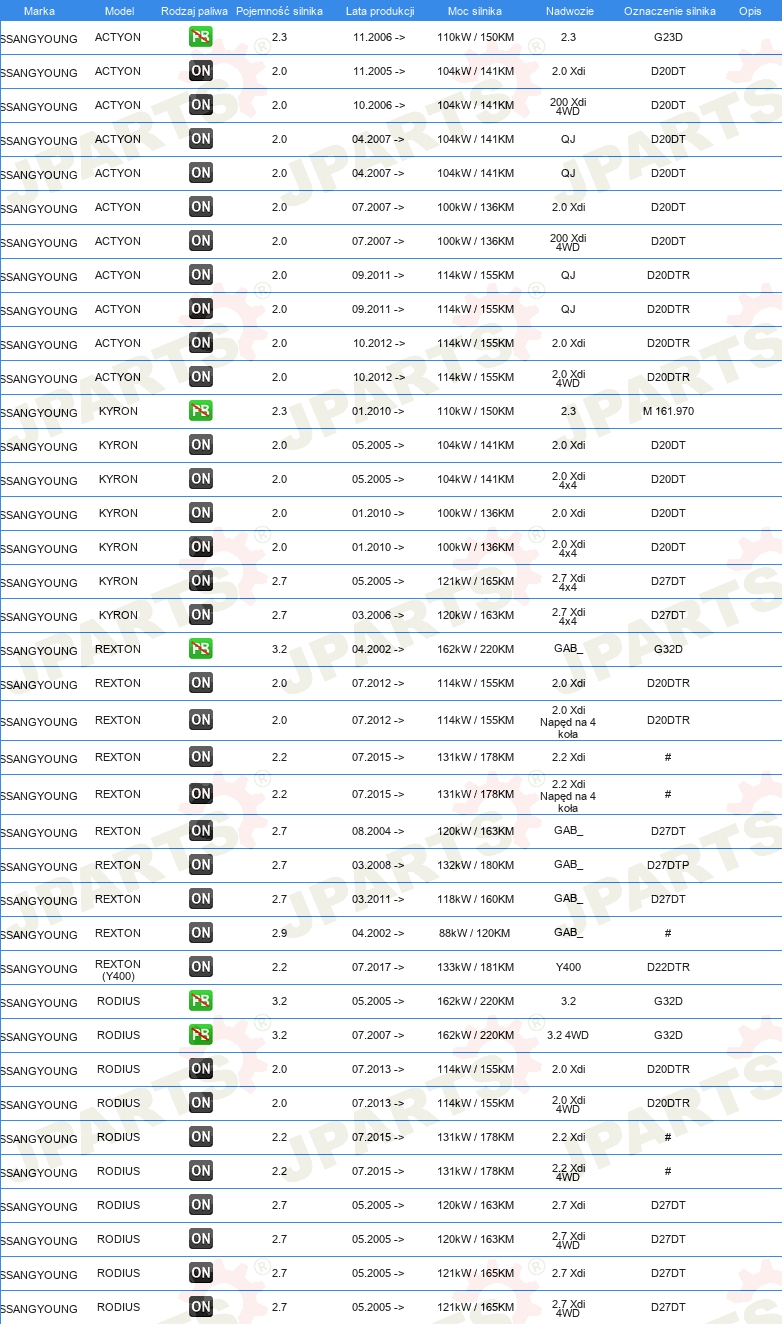Click ON icon for ACTYON 07.2007 2.0 Xdi row
Image resolution: width=782 pixels, height=1324 pixels.
click(x=201, y=207)
